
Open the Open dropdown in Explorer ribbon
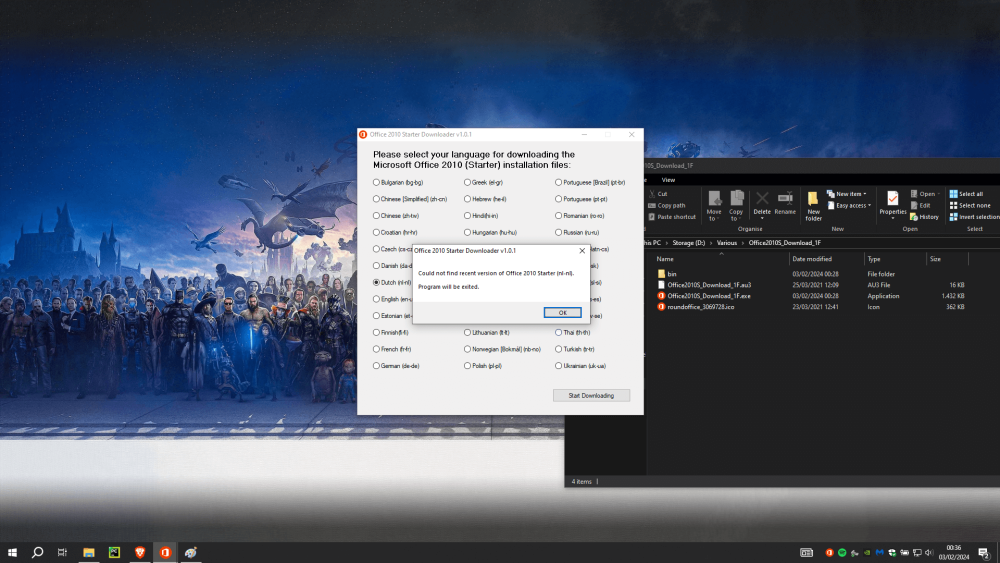point(925,194)
